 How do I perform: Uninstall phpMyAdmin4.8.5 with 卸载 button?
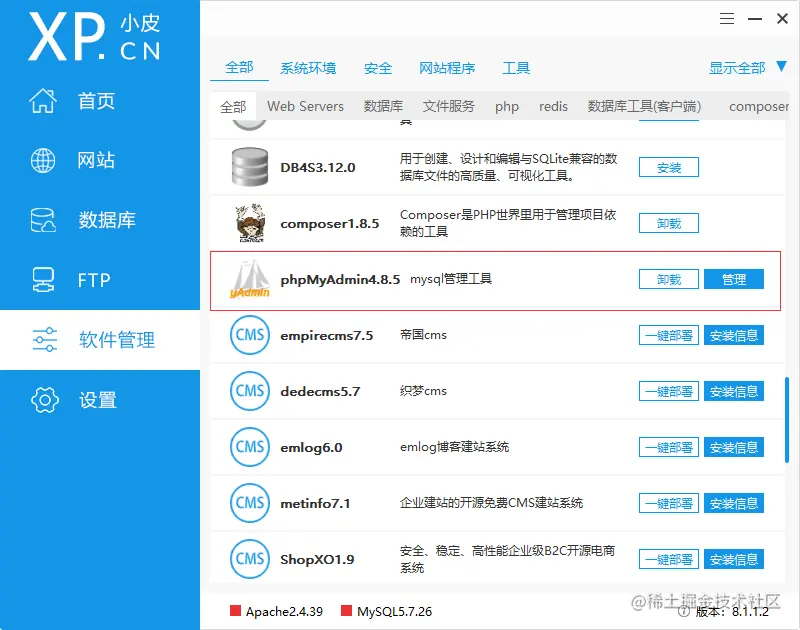click(x=669, y=279)
